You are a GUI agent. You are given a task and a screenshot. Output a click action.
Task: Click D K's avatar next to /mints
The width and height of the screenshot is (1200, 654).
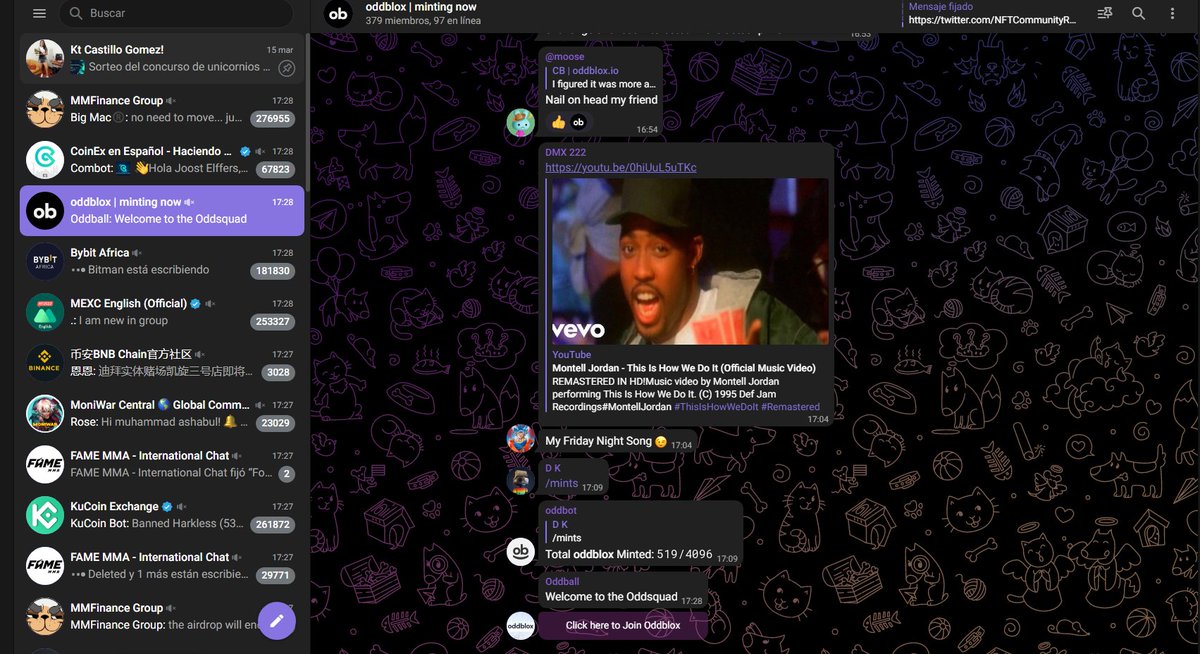pos(520,481)
